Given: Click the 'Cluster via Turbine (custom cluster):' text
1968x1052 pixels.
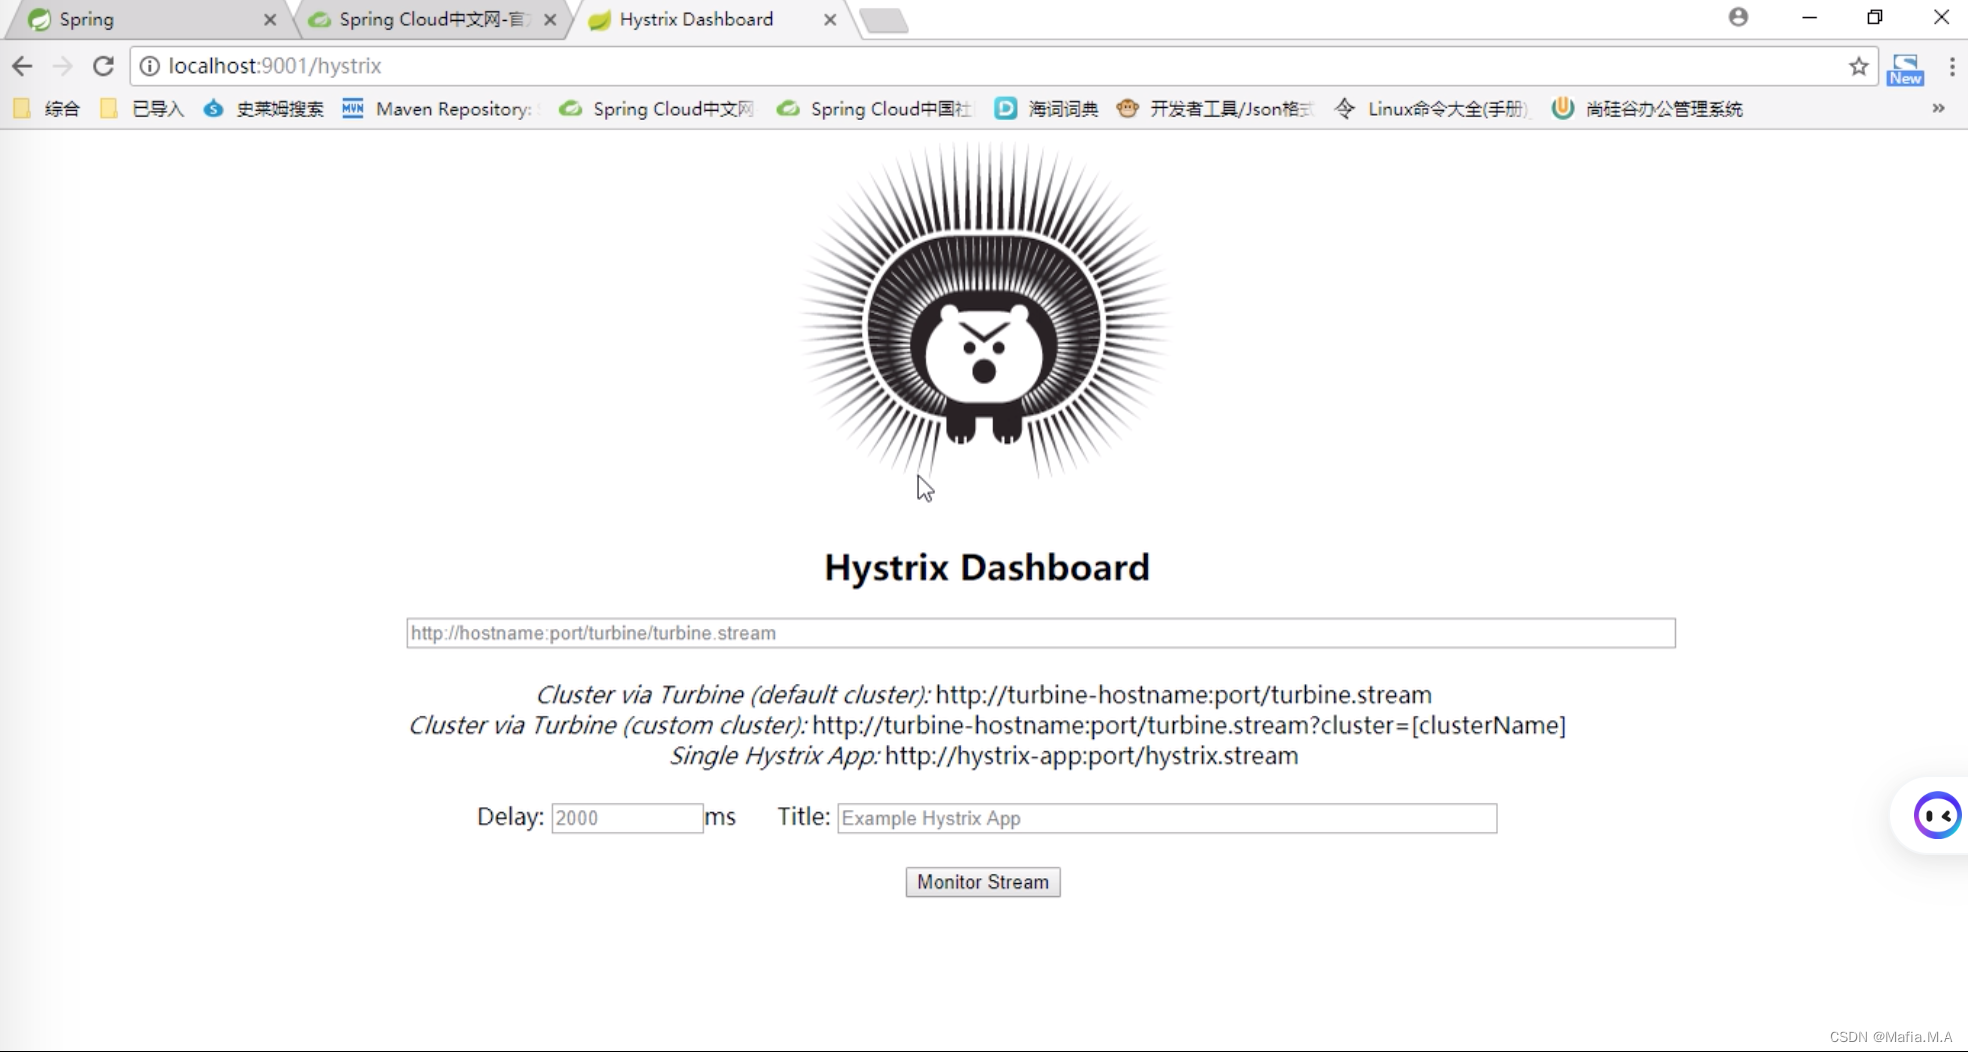Looking at the screenshot, I should pyautogui.click(x=608, y=725).
